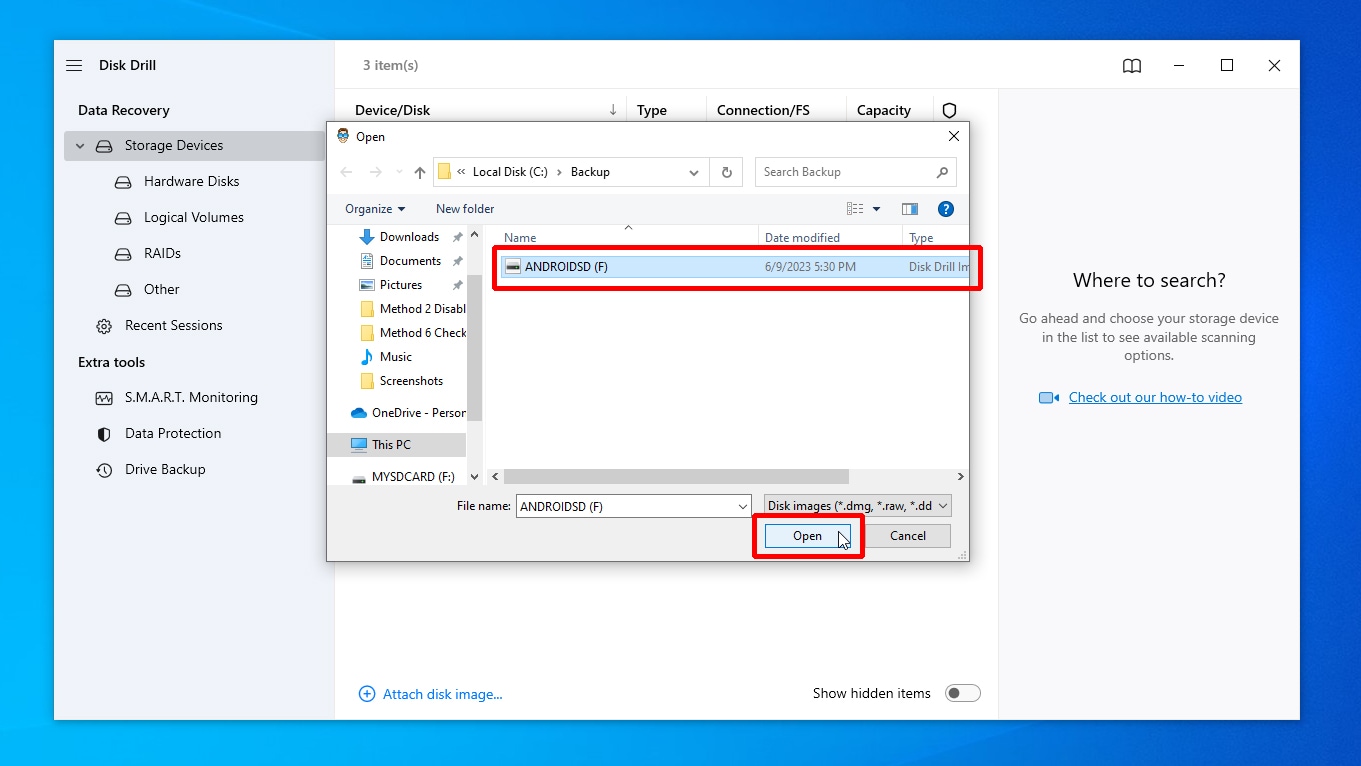The height and width of the screenshot is (766, 1361).
Task: Click the Logical Volumes drive icon
Action: [x=123, y=218]
